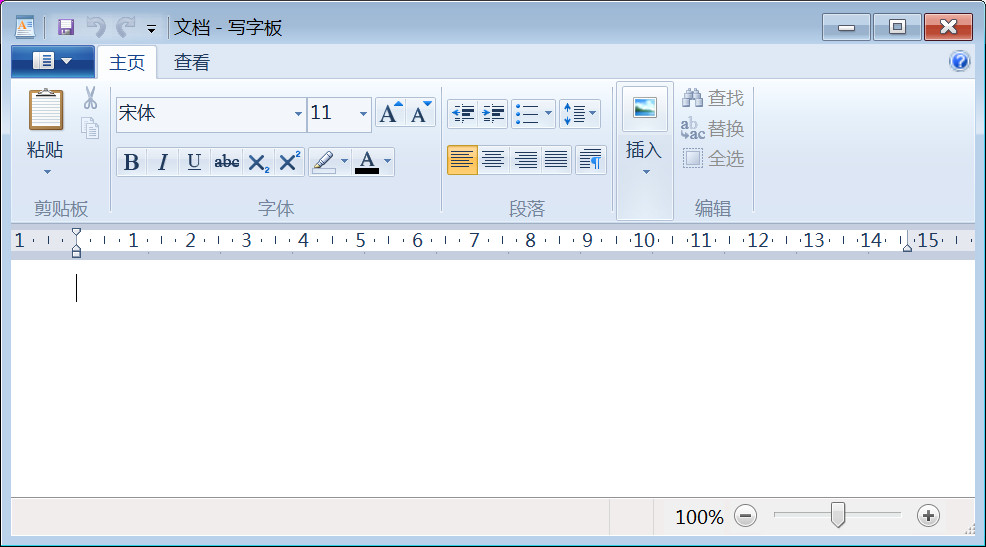Screen dimensions: 986x547
Task: Click 查找 to find text
Action: point(713,98)
